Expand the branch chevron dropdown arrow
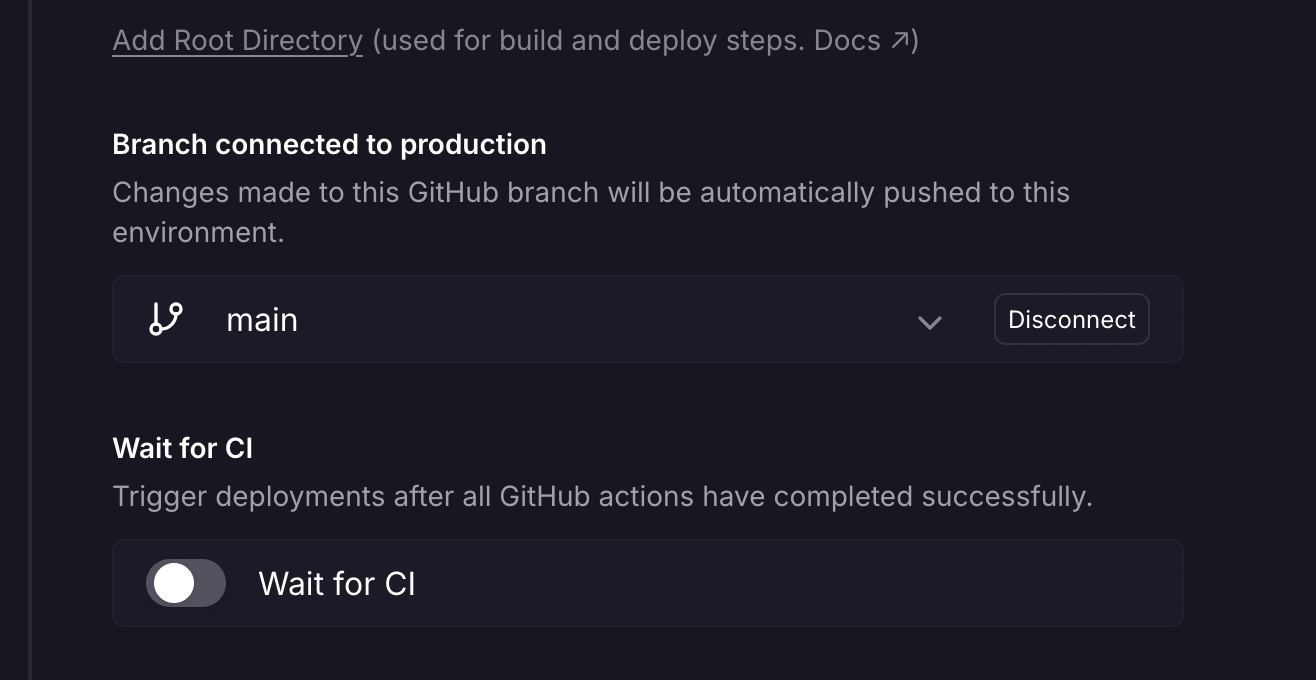 pos(930,322)
